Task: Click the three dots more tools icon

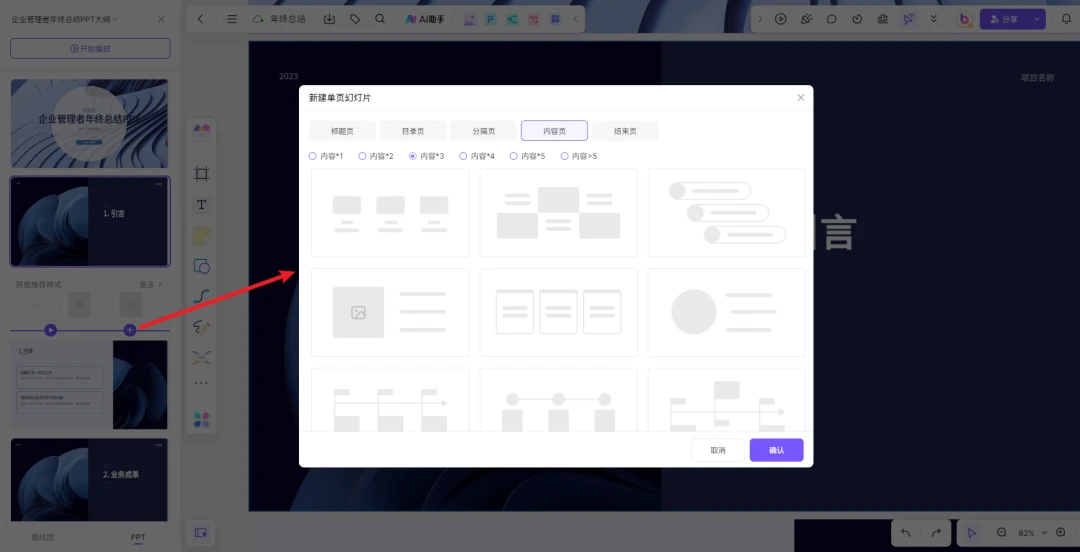Action: click(x=201, y=383)
